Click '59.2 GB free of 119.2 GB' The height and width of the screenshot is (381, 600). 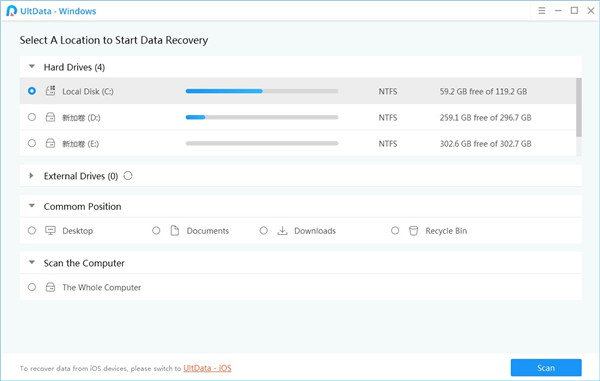click(483, 91)
